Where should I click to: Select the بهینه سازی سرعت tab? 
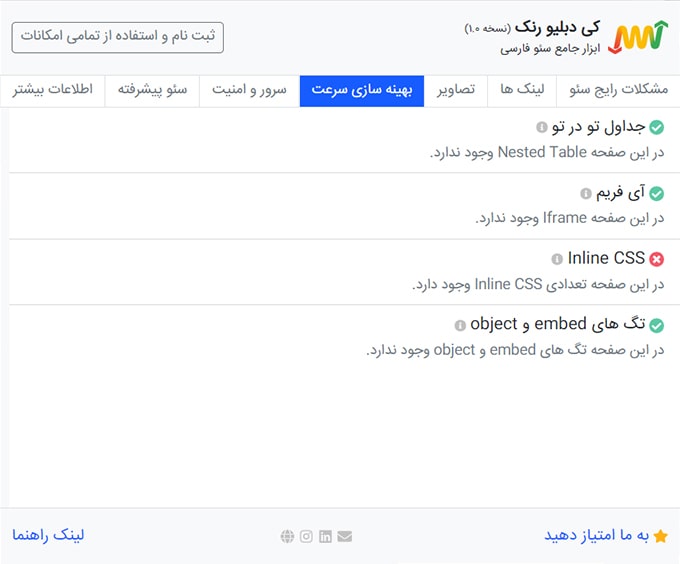click(362, 91)
